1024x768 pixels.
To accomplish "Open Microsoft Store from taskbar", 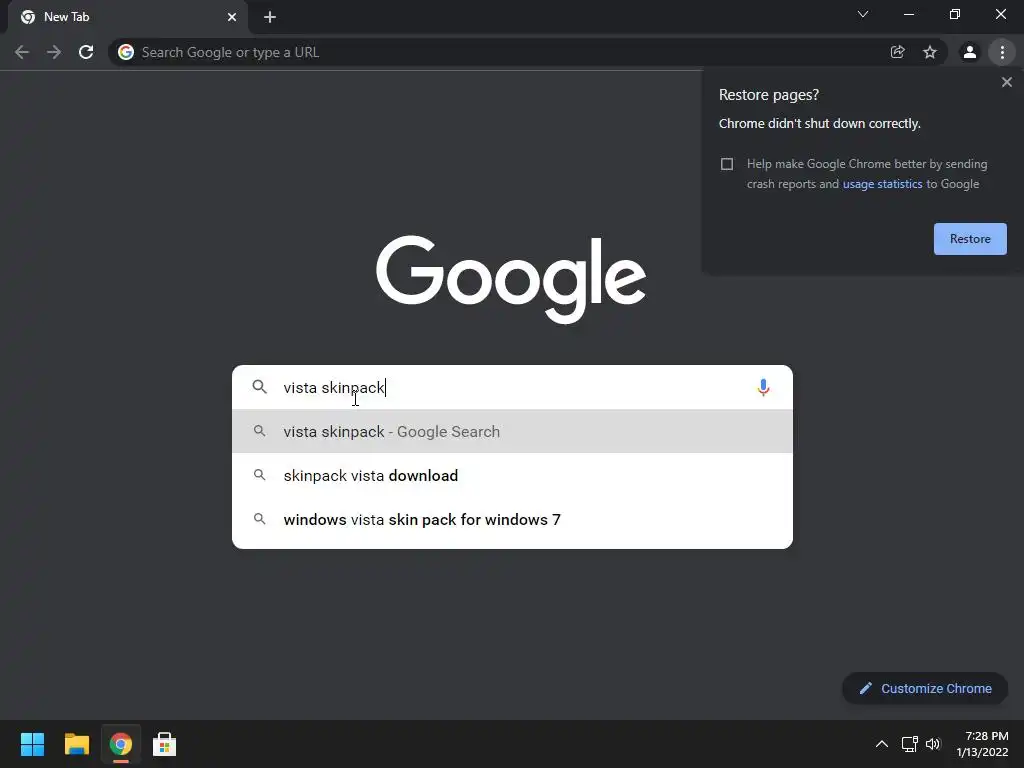I will pos(164,744).
